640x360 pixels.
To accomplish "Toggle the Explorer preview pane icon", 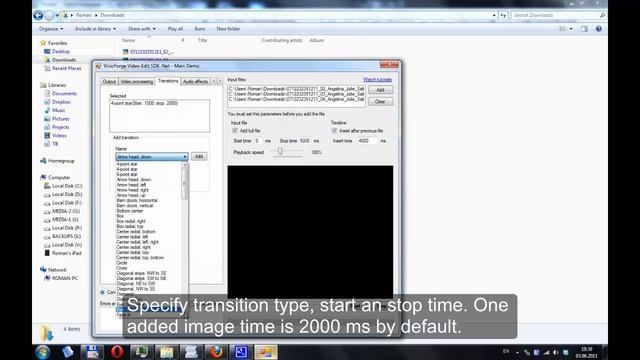I will pyautogui.click(x=584, y=29).
